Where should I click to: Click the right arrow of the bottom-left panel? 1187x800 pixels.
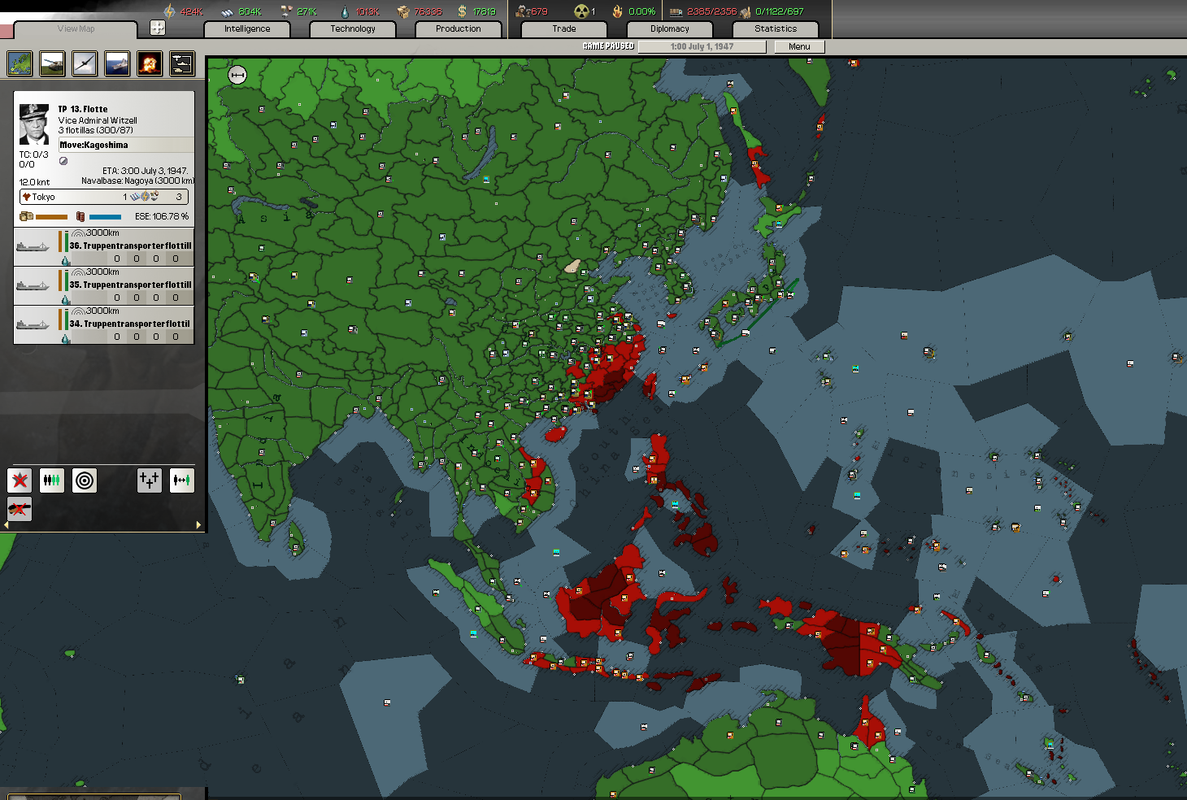pyautogui.click(x=198, y=525)
